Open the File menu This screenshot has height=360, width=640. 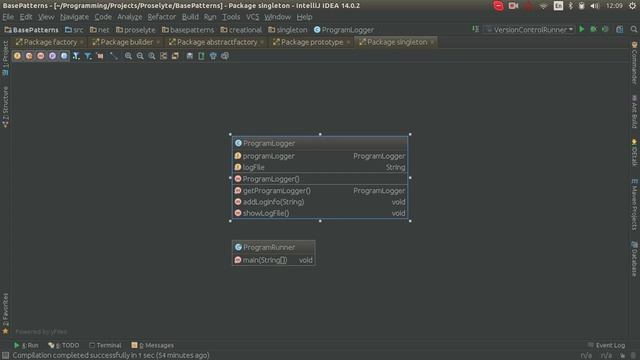[8, 17]
